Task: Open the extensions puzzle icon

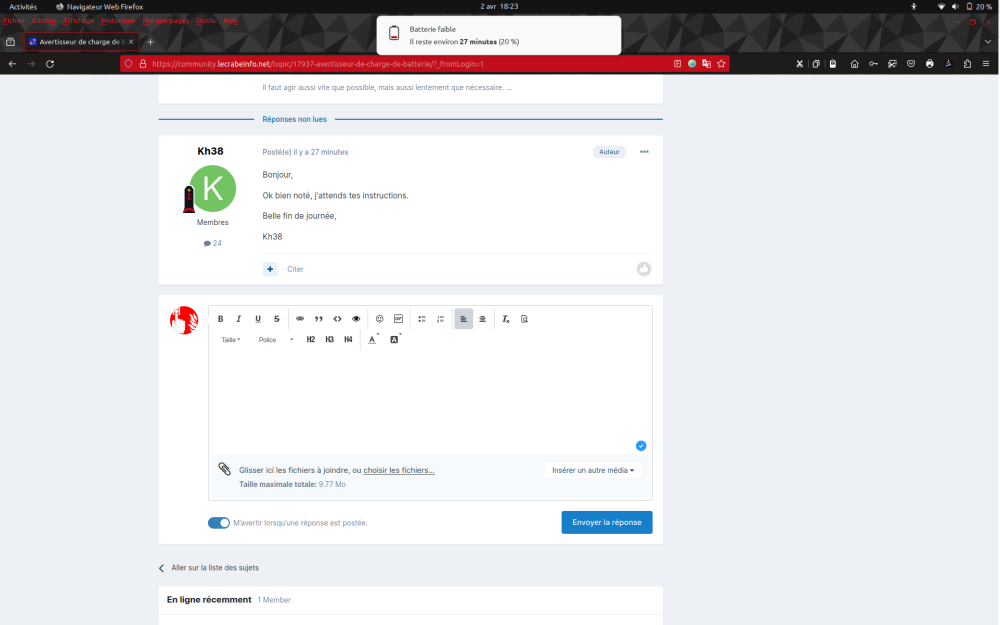Action: click(967, 64)
